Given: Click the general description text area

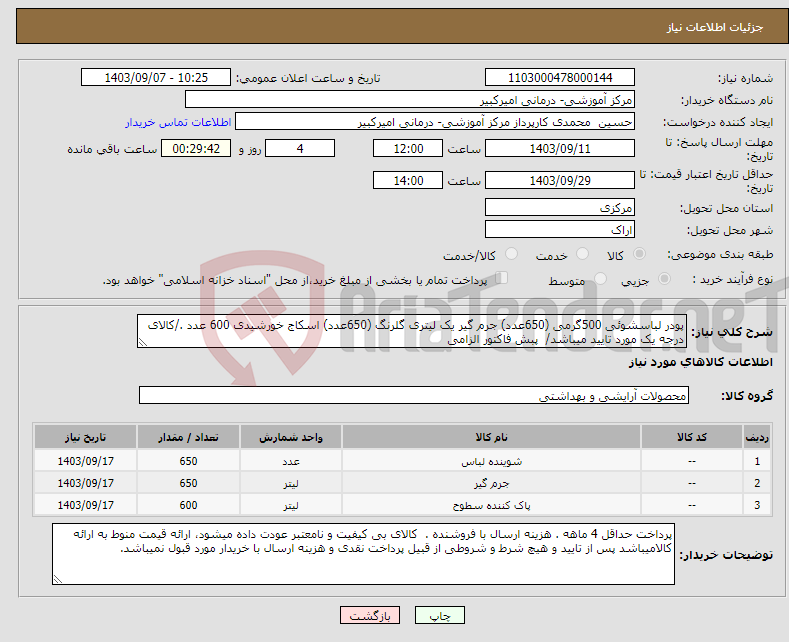Looking at the screenshot, I should pos(412,332).
